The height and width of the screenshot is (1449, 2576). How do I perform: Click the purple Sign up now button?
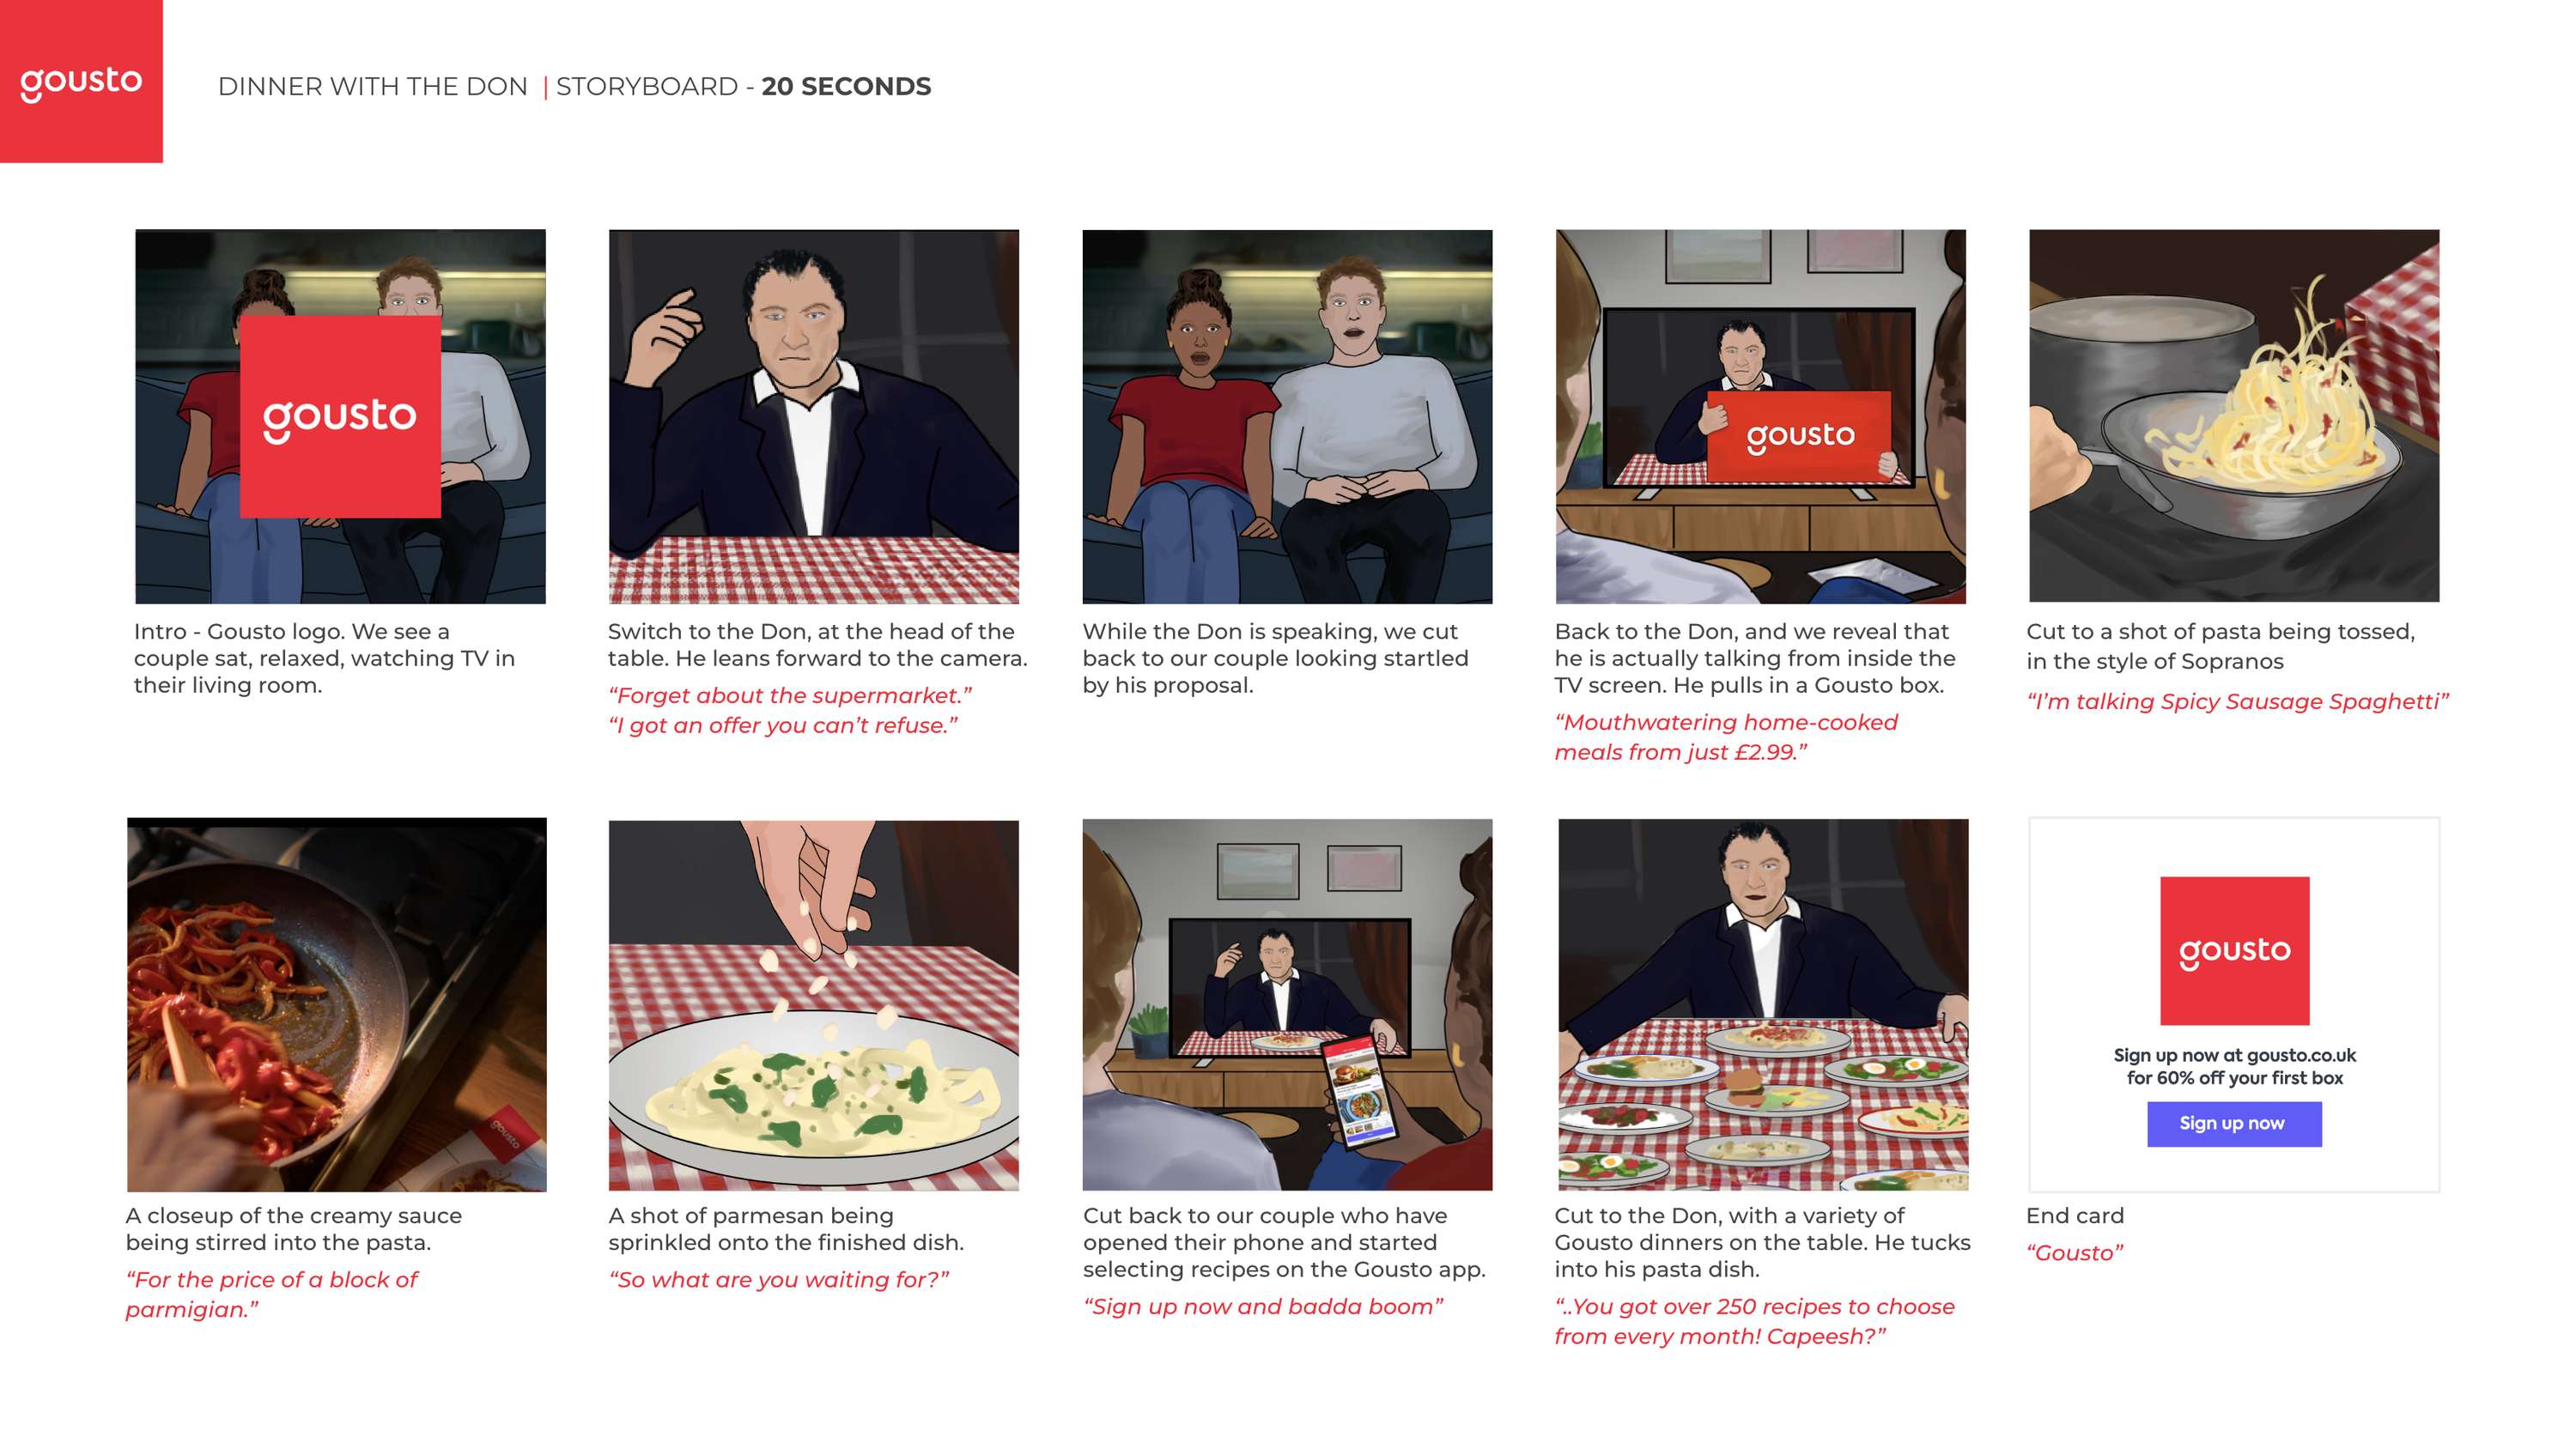click(2234, 1123)
